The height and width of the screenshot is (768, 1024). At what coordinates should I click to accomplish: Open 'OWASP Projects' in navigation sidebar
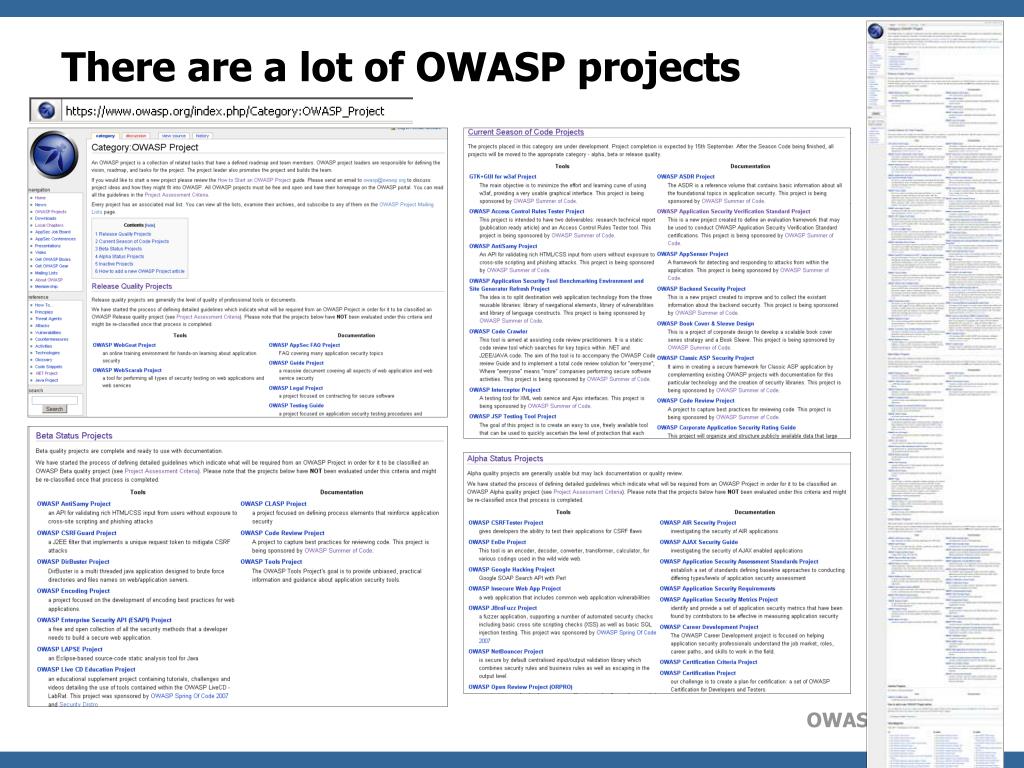[50, 212]
